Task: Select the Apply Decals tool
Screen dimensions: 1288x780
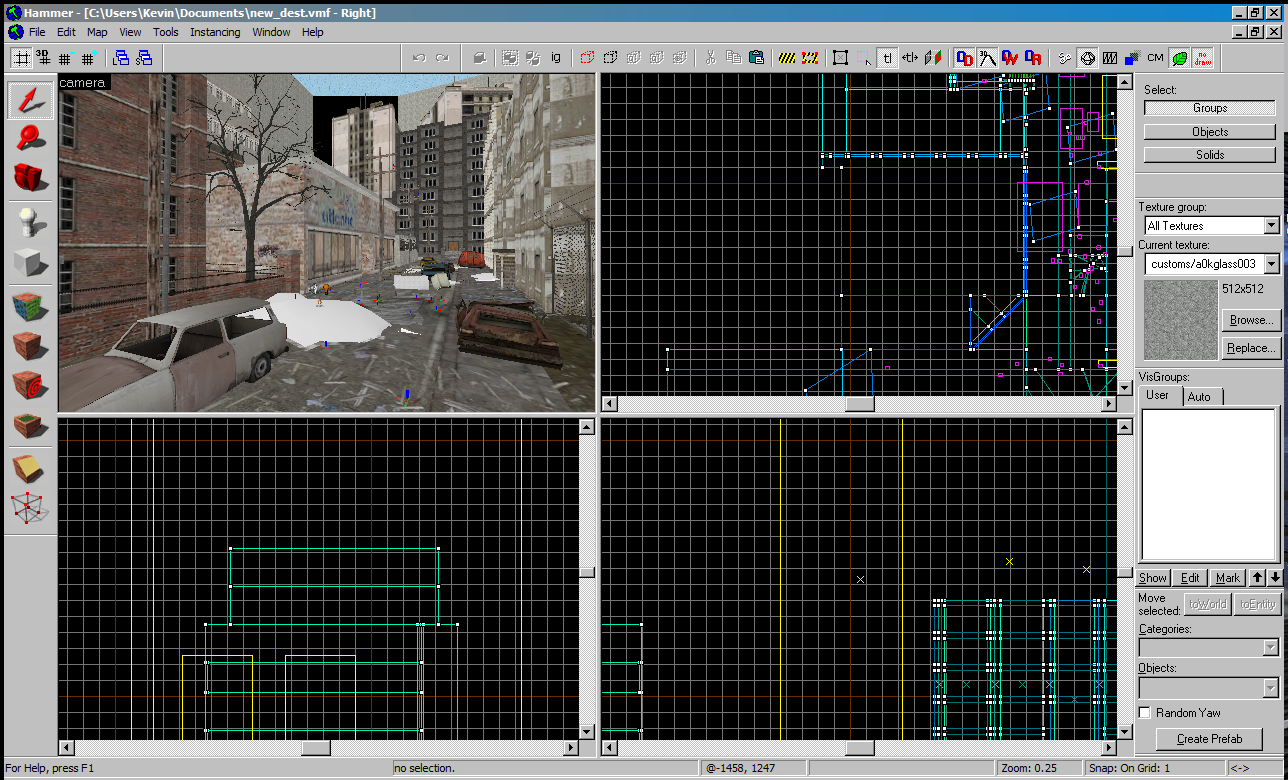Action: point(30,385)
